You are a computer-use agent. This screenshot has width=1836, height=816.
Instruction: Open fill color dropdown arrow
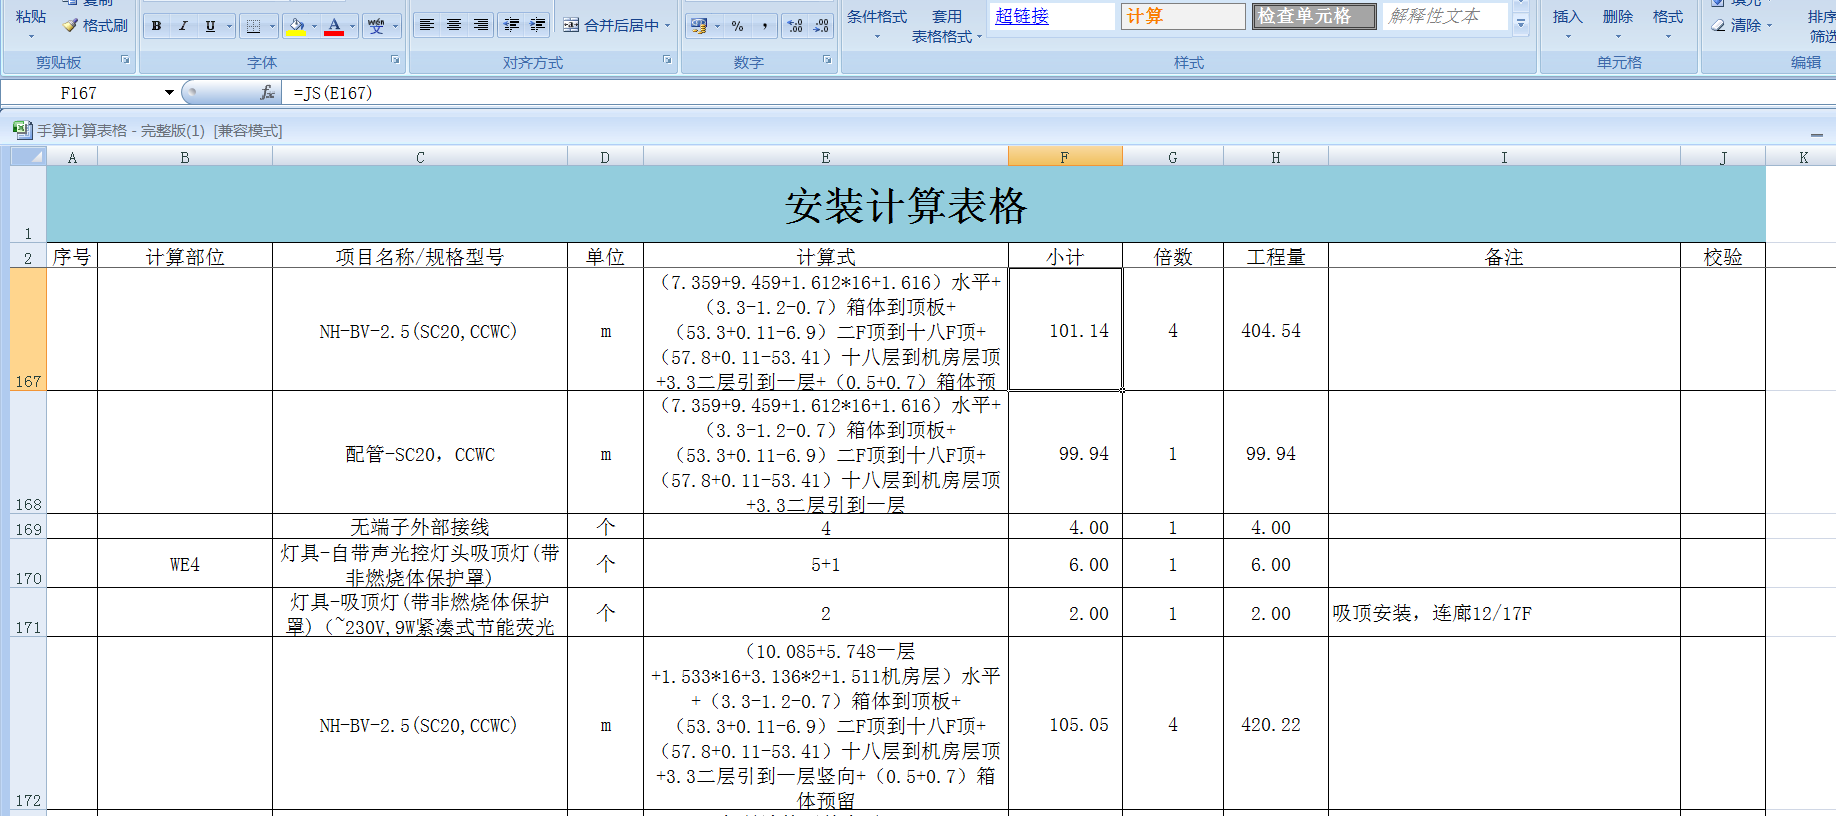point(314,26)
